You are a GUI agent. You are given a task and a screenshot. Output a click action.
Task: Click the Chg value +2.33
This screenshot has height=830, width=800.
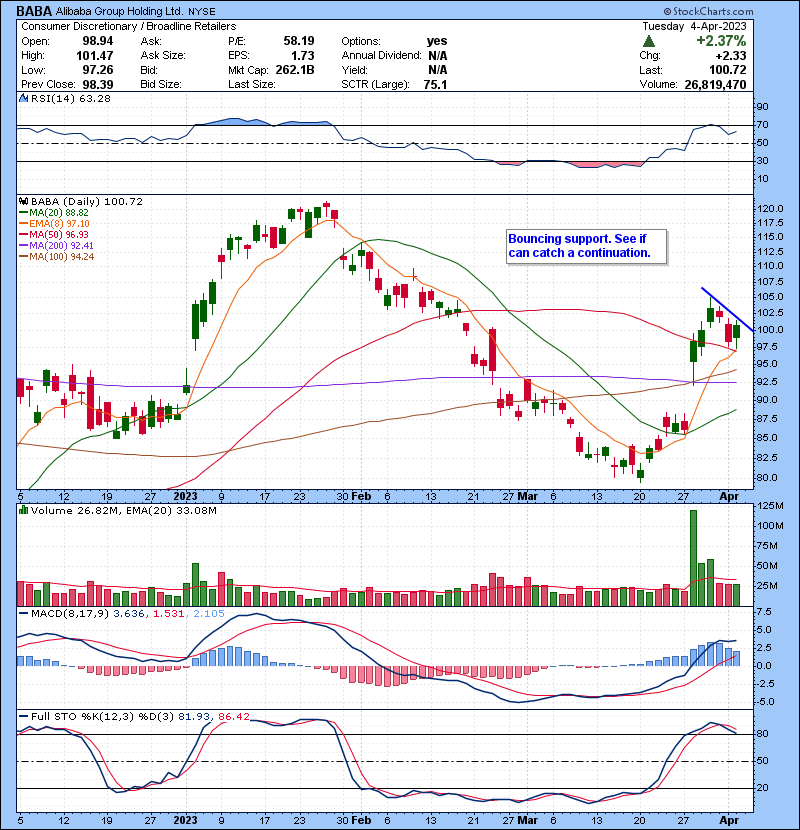tap(731, 55)
